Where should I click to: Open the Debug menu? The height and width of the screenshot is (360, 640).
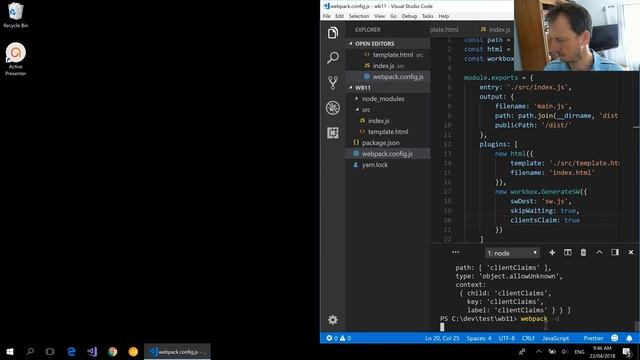tap(409, 16)
